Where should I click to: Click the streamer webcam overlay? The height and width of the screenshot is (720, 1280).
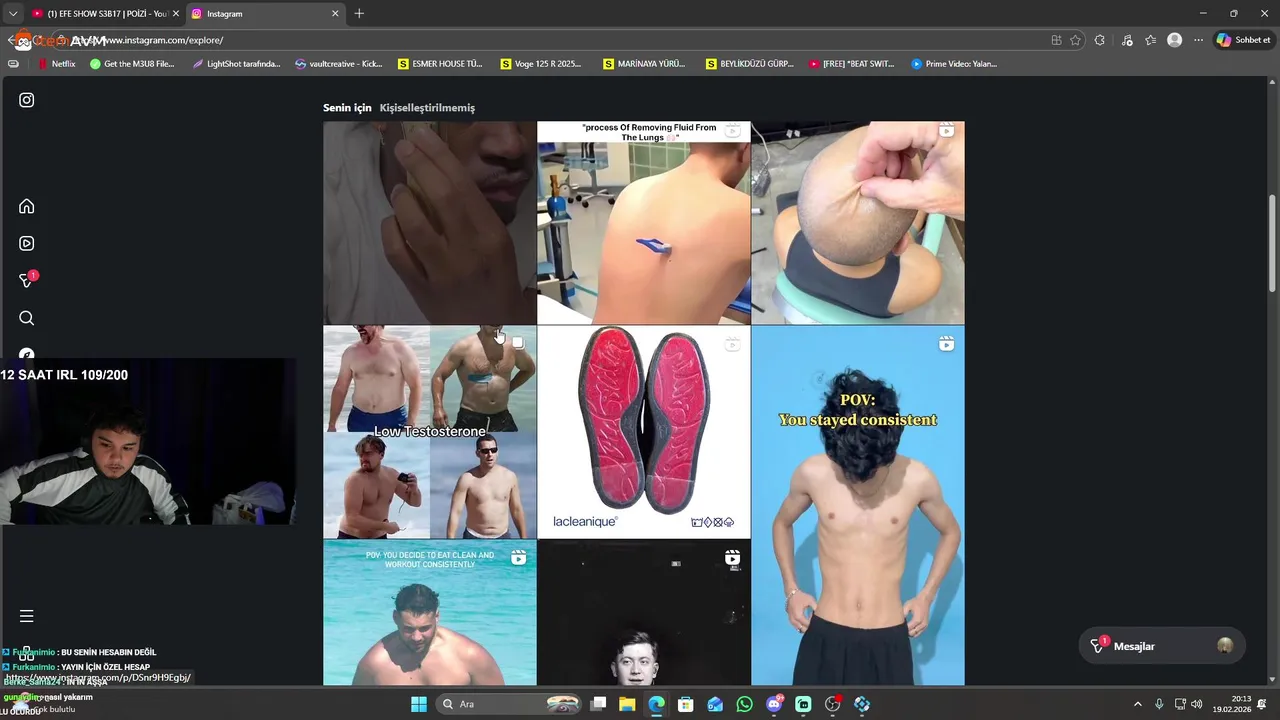(x=148, y=441)
